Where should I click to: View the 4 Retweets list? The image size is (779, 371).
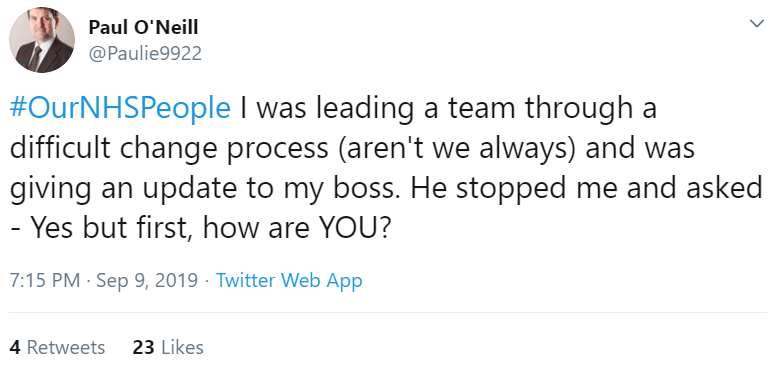57,347
